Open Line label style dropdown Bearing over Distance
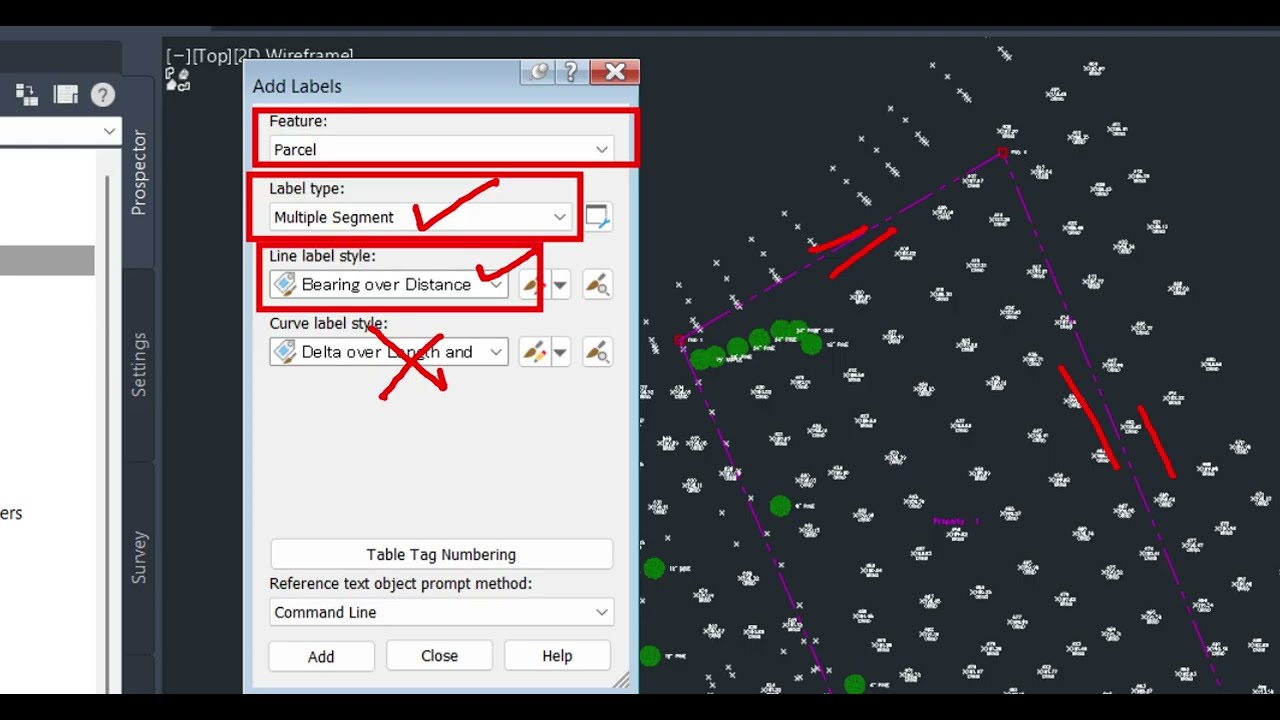1280x720 pixels. [389, 285]
